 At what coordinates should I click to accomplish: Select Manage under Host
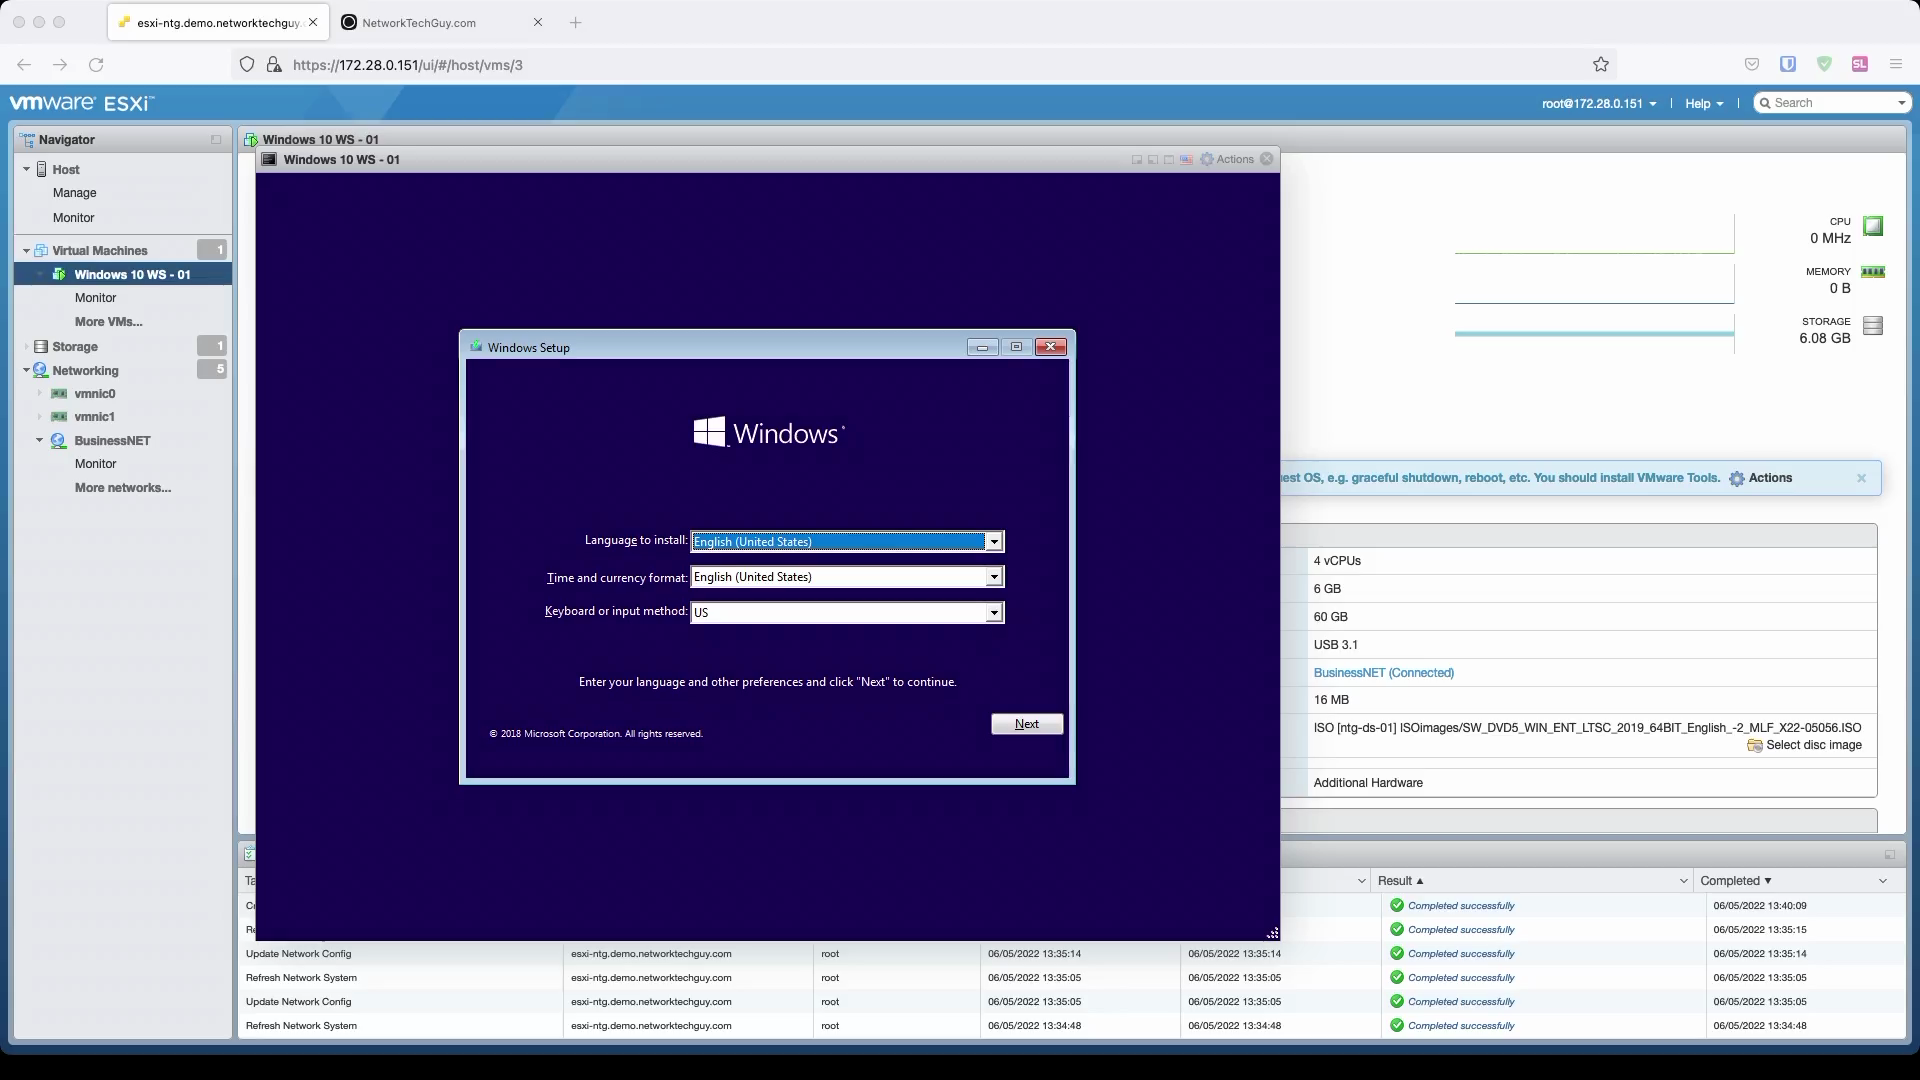[x=75, y=194]
